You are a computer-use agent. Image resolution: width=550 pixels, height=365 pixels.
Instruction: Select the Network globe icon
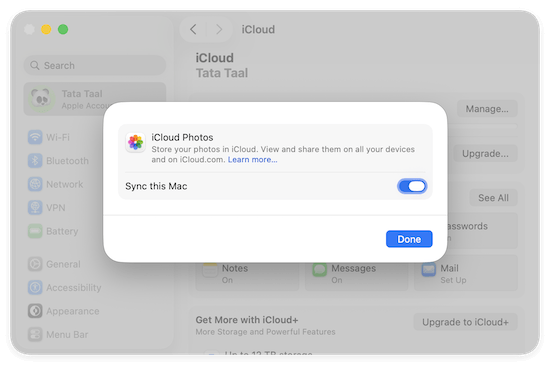pos(35,184)
